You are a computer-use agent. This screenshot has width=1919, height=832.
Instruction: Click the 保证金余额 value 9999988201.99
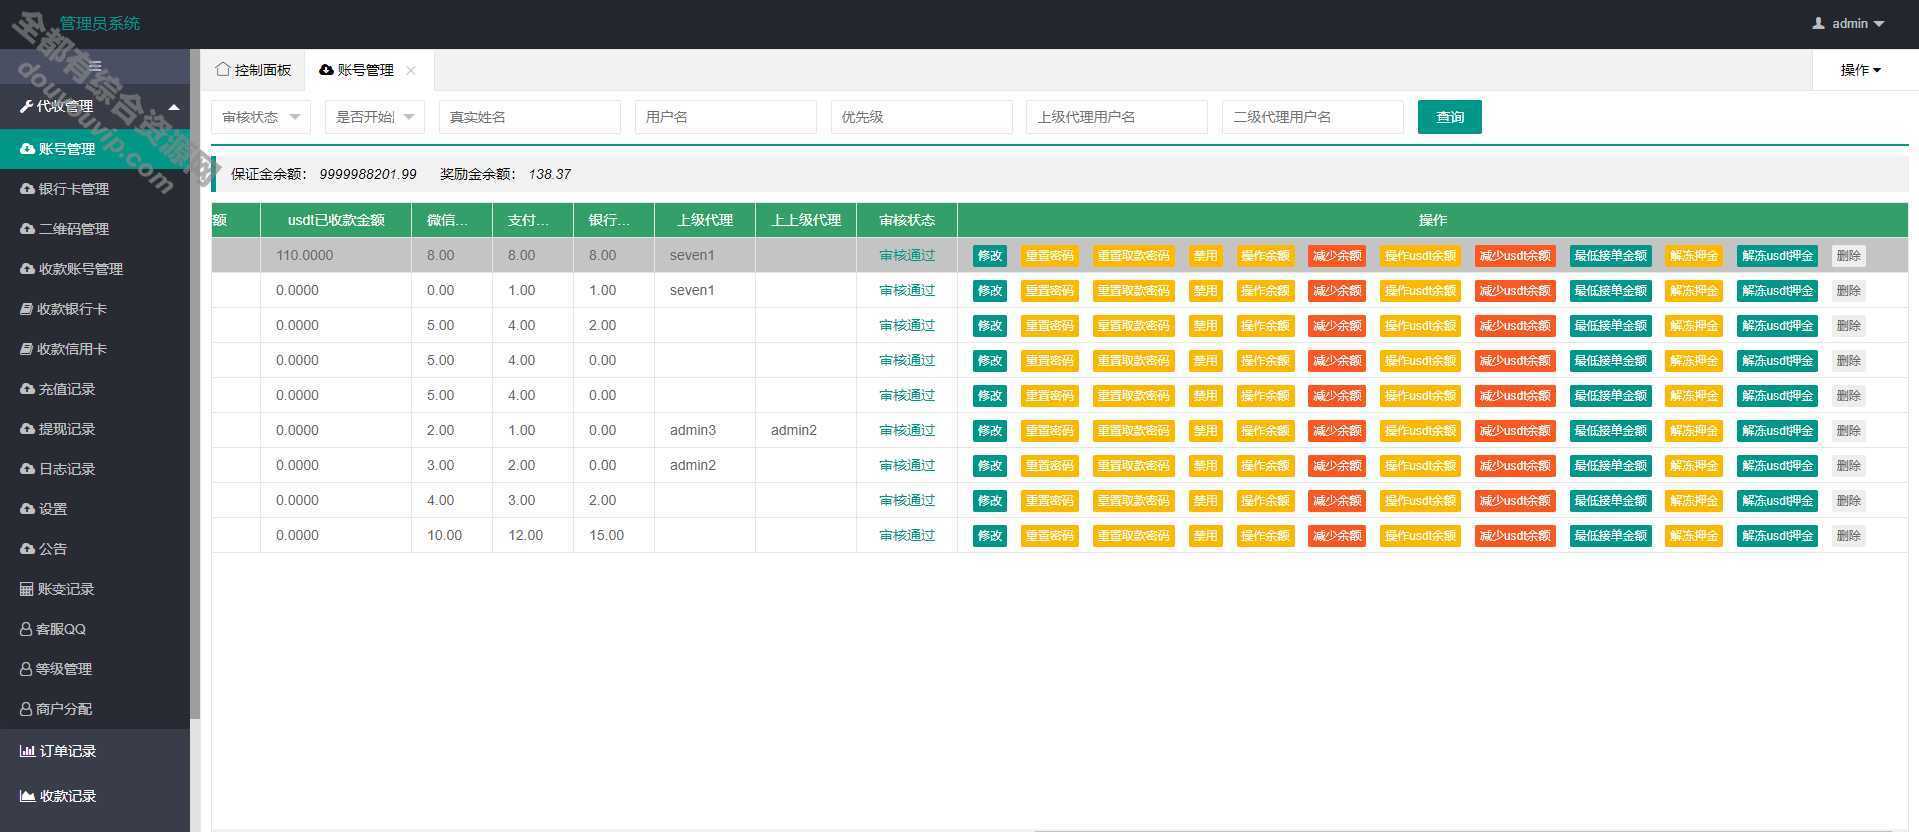368,174
